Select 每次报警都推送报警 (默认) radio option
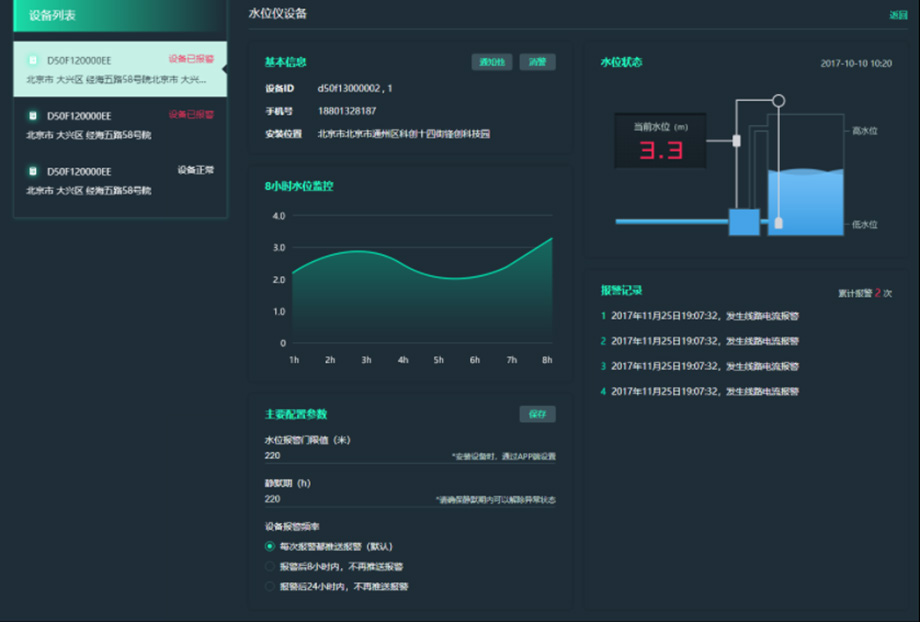This screenshot has width=920, height=622. 270,546
